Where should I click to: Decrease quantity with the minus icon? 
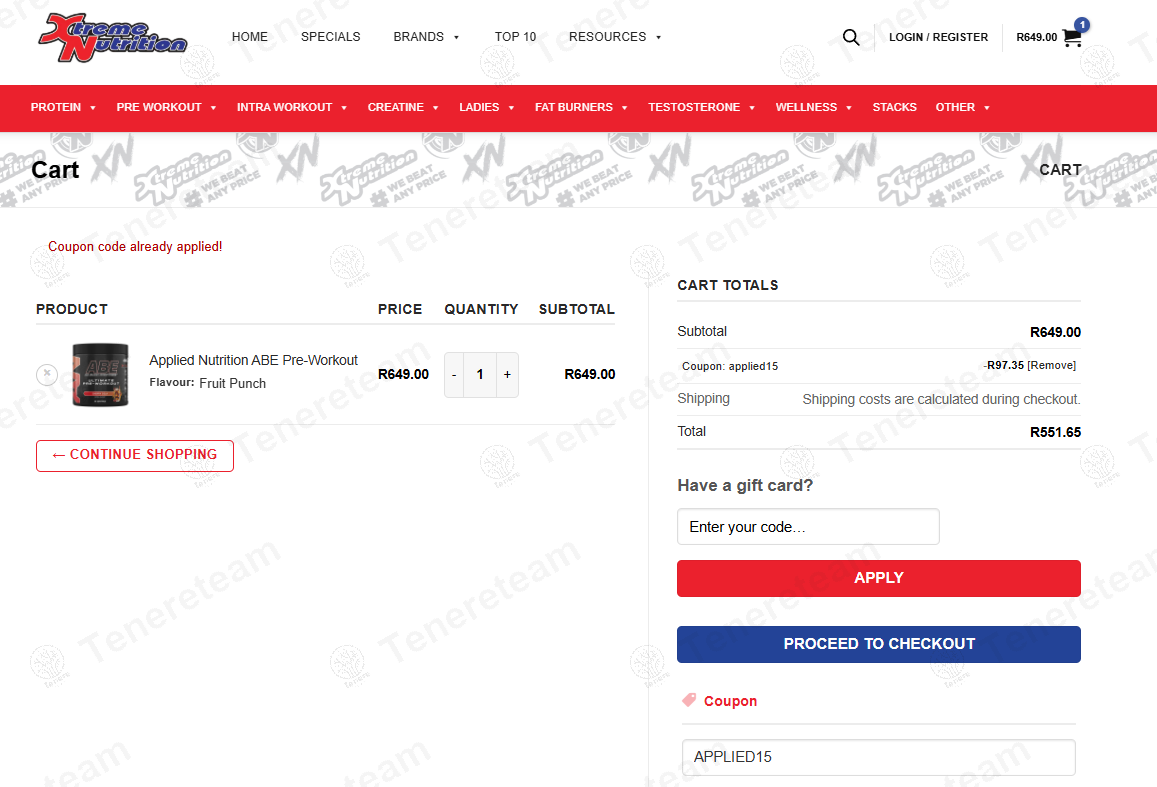coord(454,374)
